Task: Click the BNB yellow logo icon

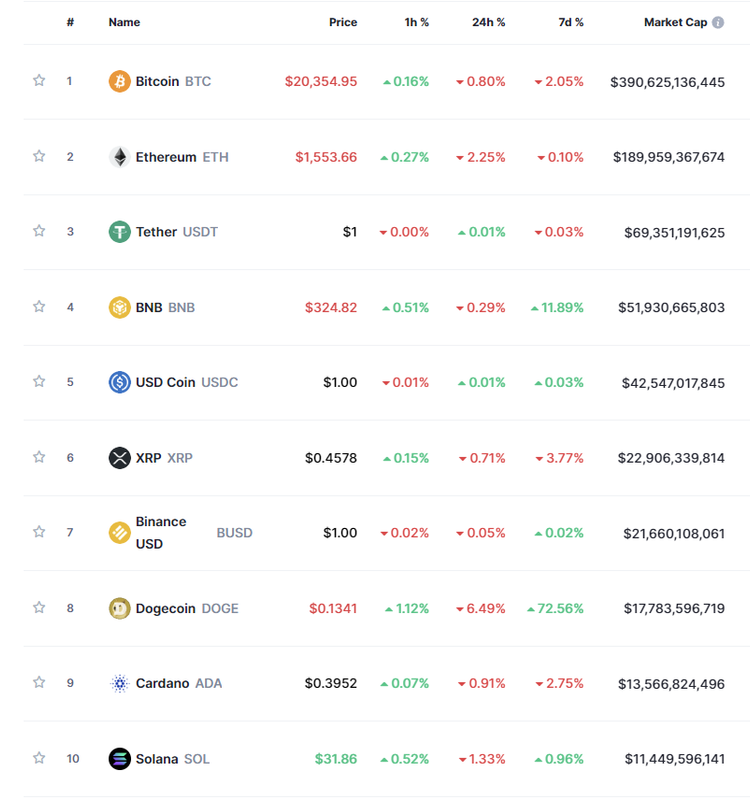Action: click(x=119, y=307)
